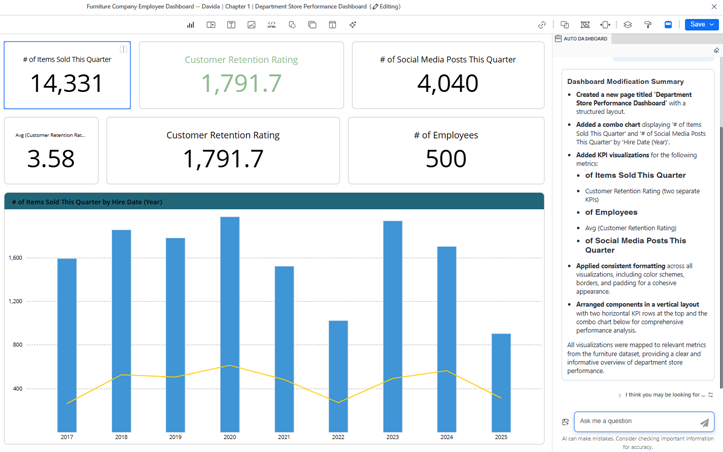The image size is (723, 452).
Task: Select the Auto Dashboard panel tab
Action: click(x=582, y=39)
